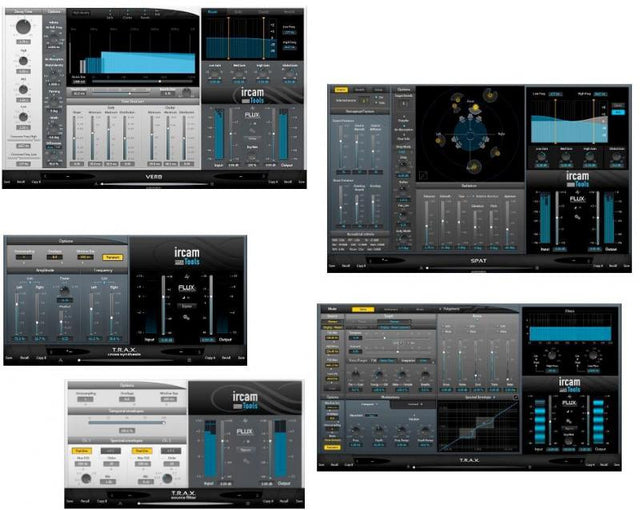Switch to the Reverb tab in SPAT
The width and height of the screenshot is (640, 510).
tap(361, 90)
